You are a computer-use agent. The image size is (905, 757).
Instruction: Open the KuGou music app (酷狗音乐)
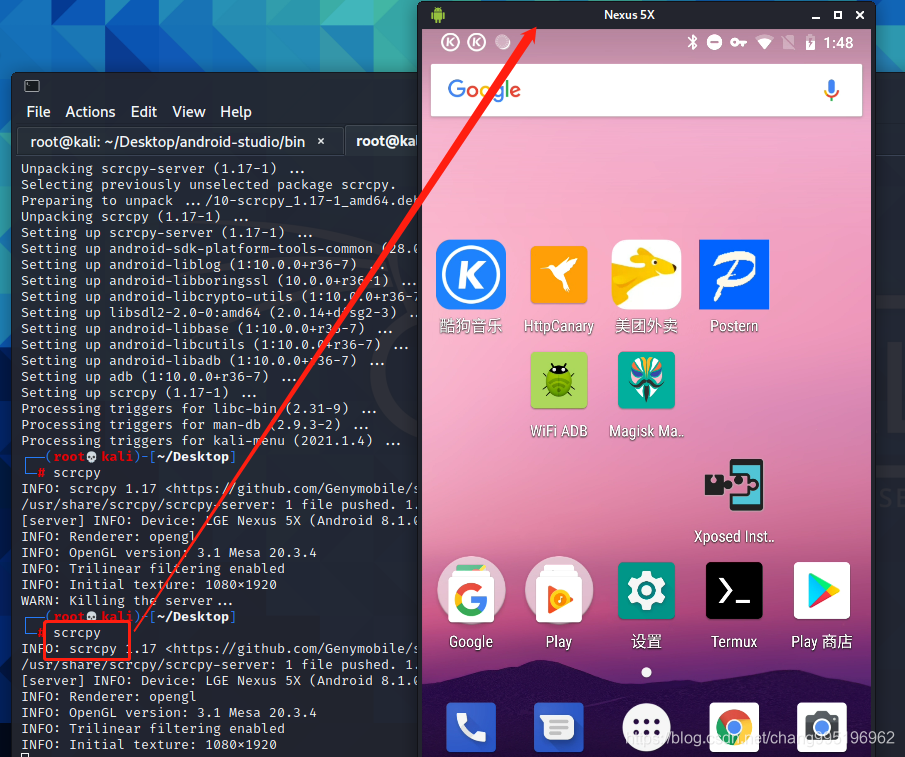click(x=470, y=275)
